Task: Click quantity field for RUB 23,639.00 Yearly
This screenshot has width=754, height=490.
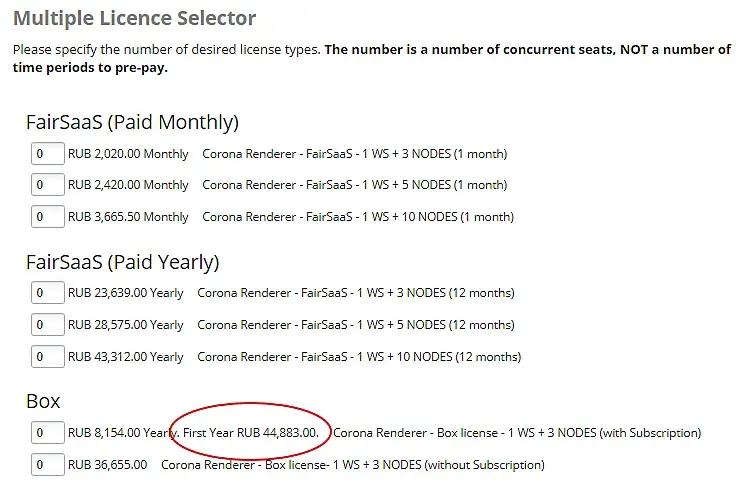Action: tap(48, 293)
